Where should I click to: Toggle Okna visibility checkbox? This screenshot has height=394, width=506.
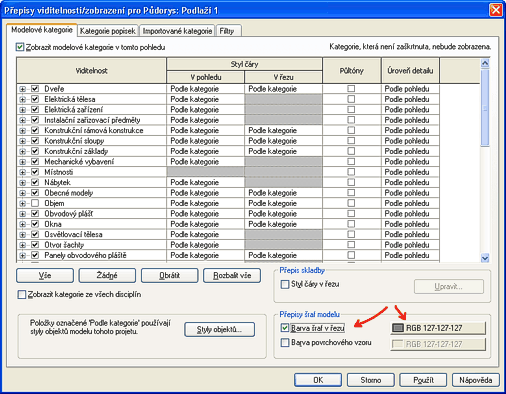(35, 224)
